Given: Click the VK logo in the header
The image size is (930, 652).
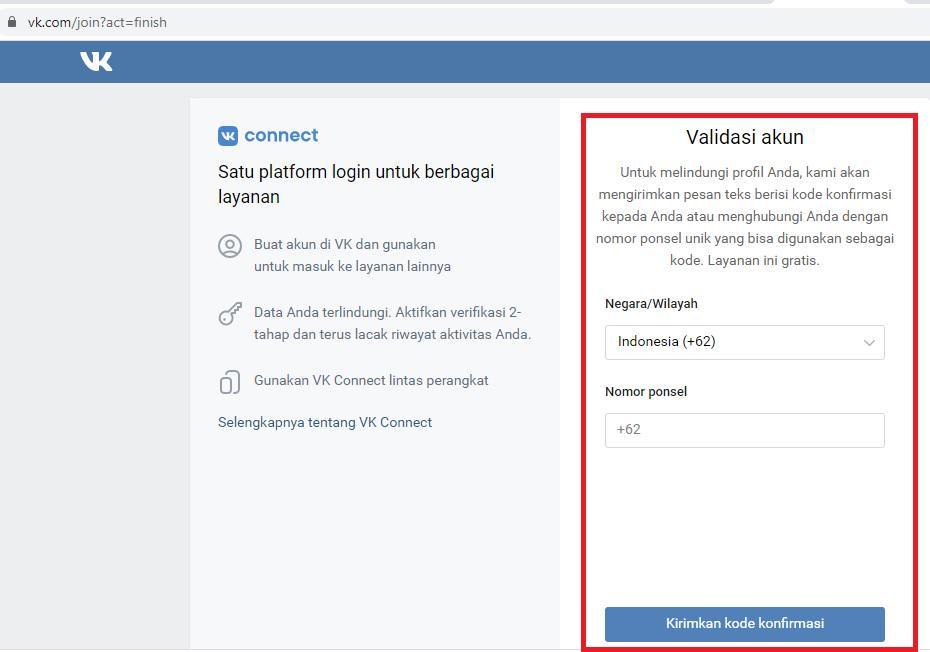Looking at the screenshot, I should click(x=96, y=61).
